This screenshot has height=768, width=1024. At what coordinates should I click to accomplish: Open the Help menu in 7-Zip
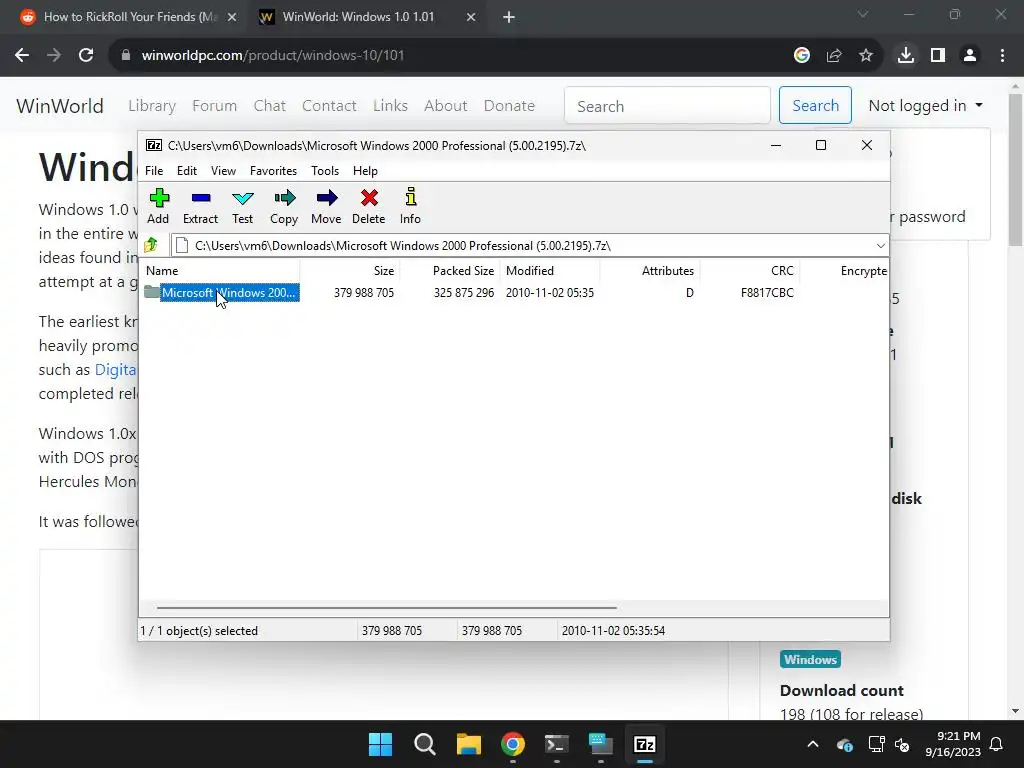point(365,170)
